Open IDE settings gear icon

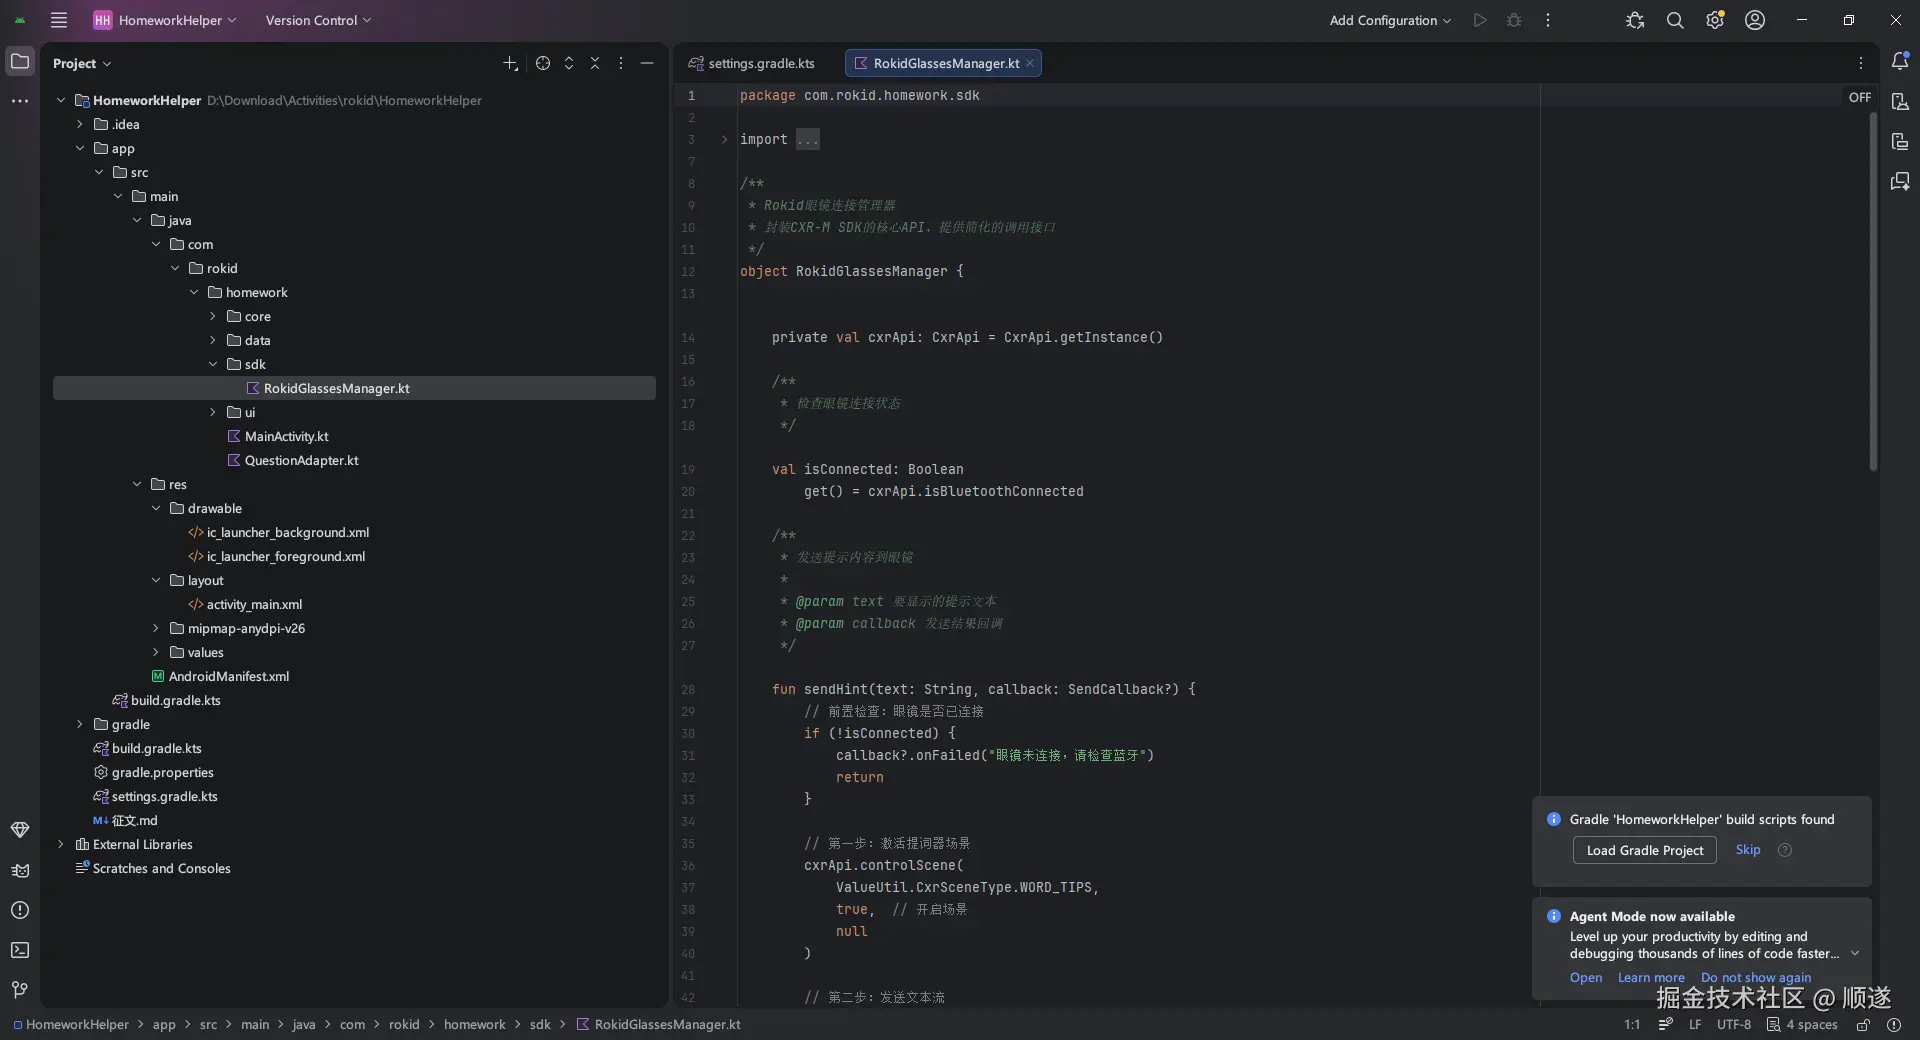pyautogui.click(x=1715, y=20)
